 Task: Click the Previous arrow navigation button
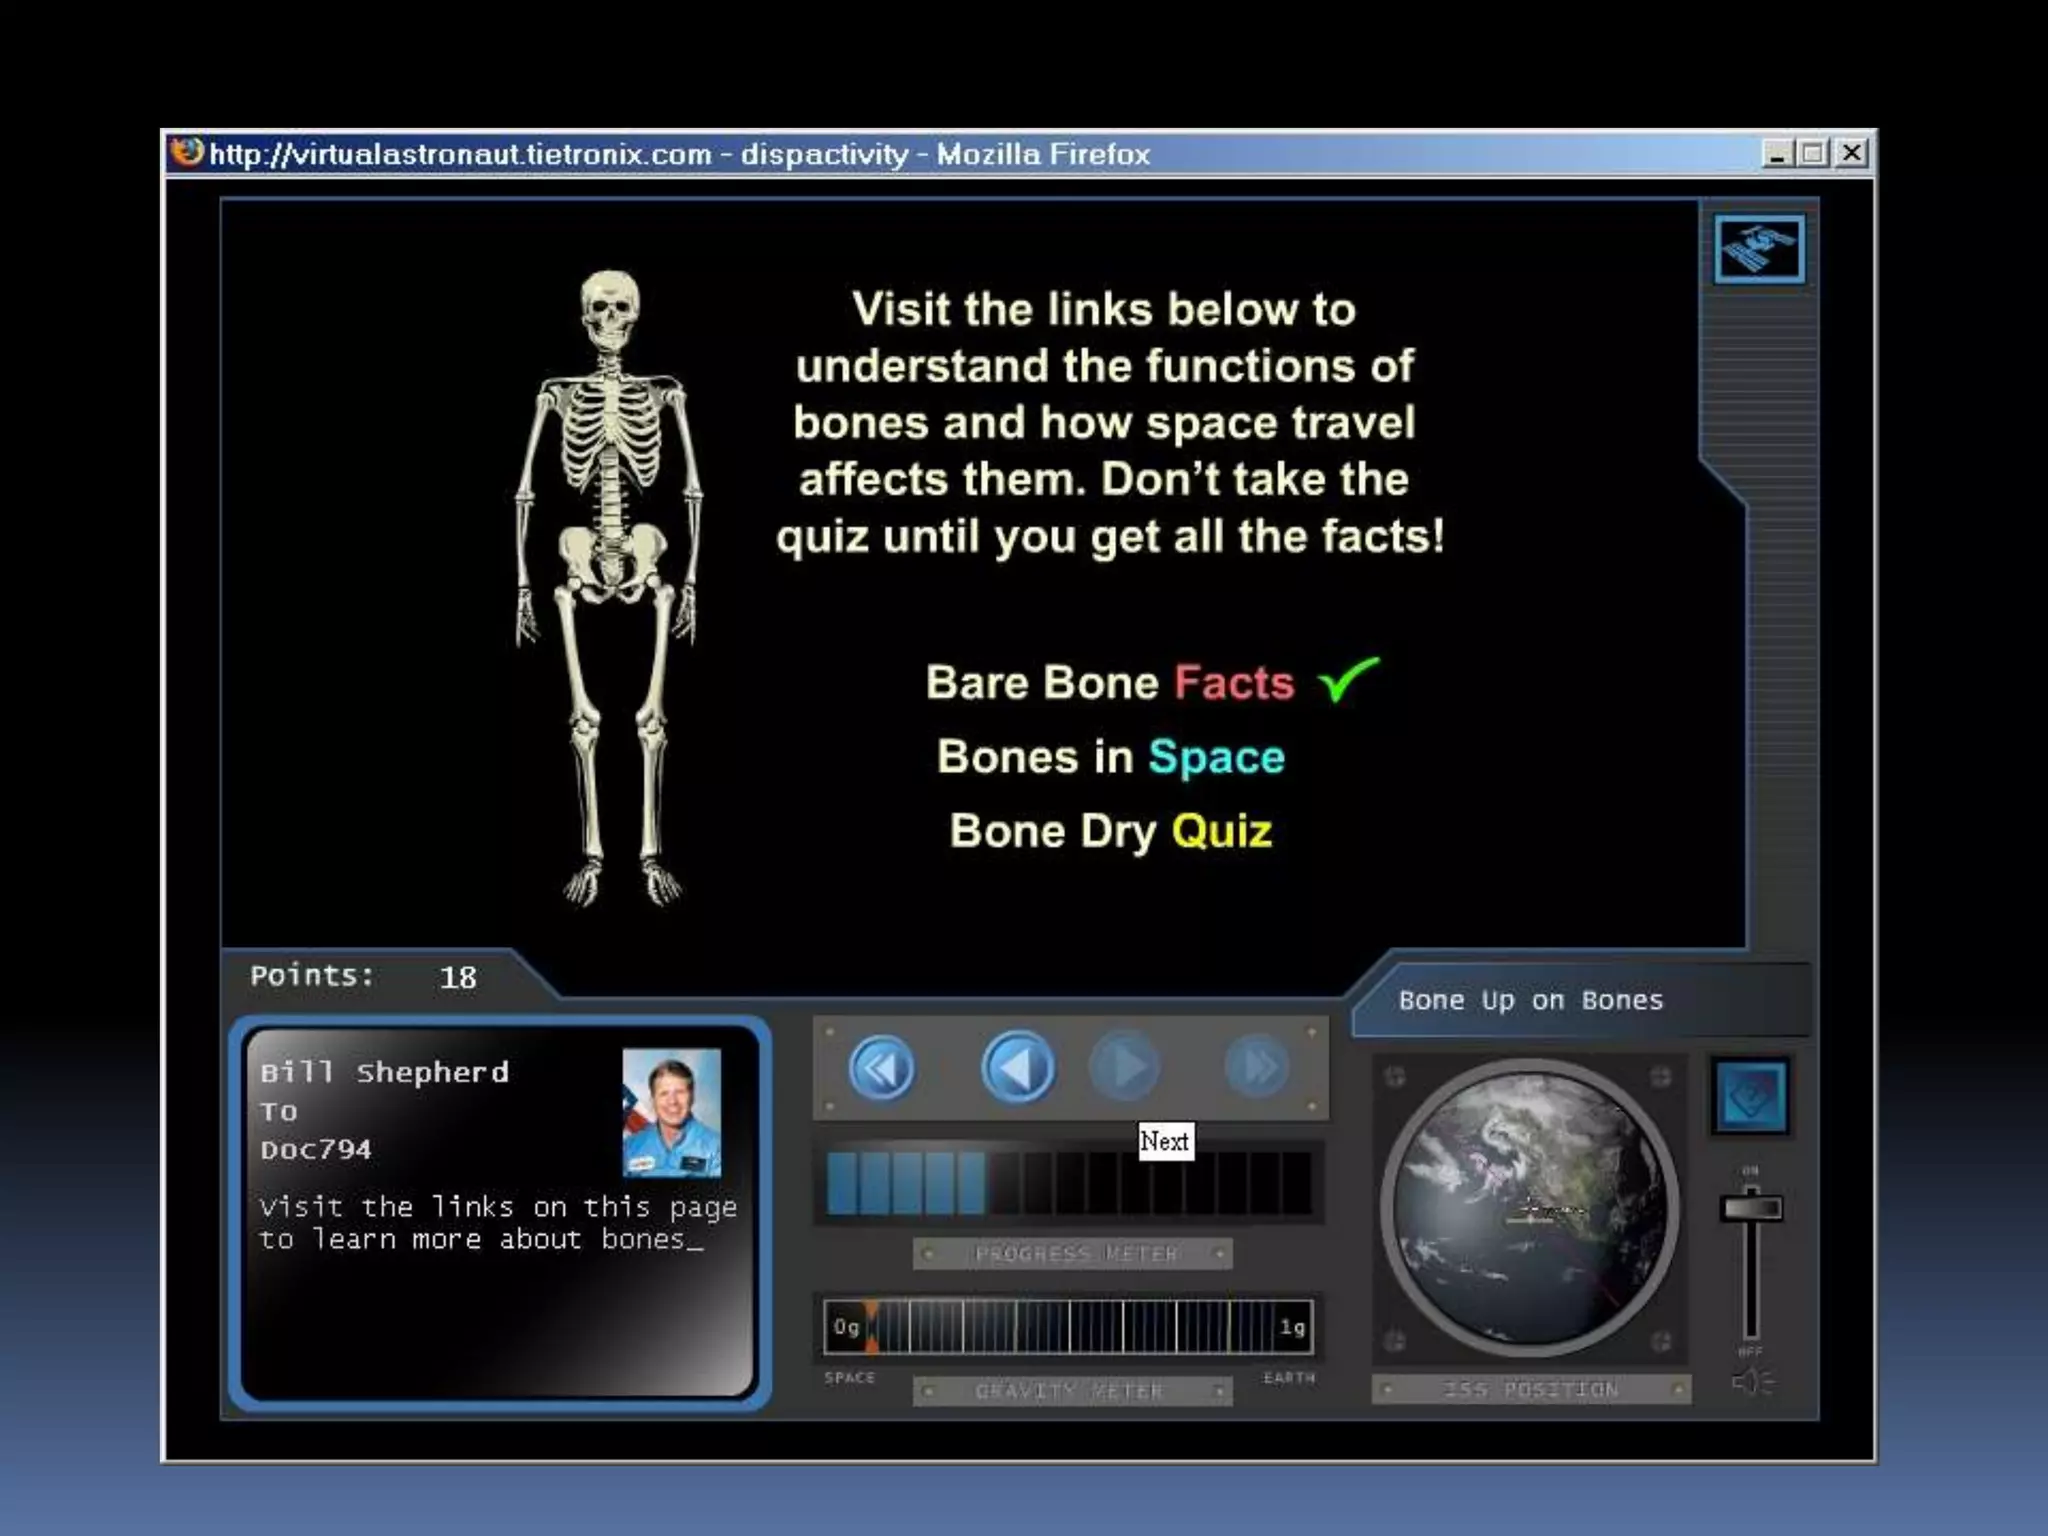coord(1018,1067)
